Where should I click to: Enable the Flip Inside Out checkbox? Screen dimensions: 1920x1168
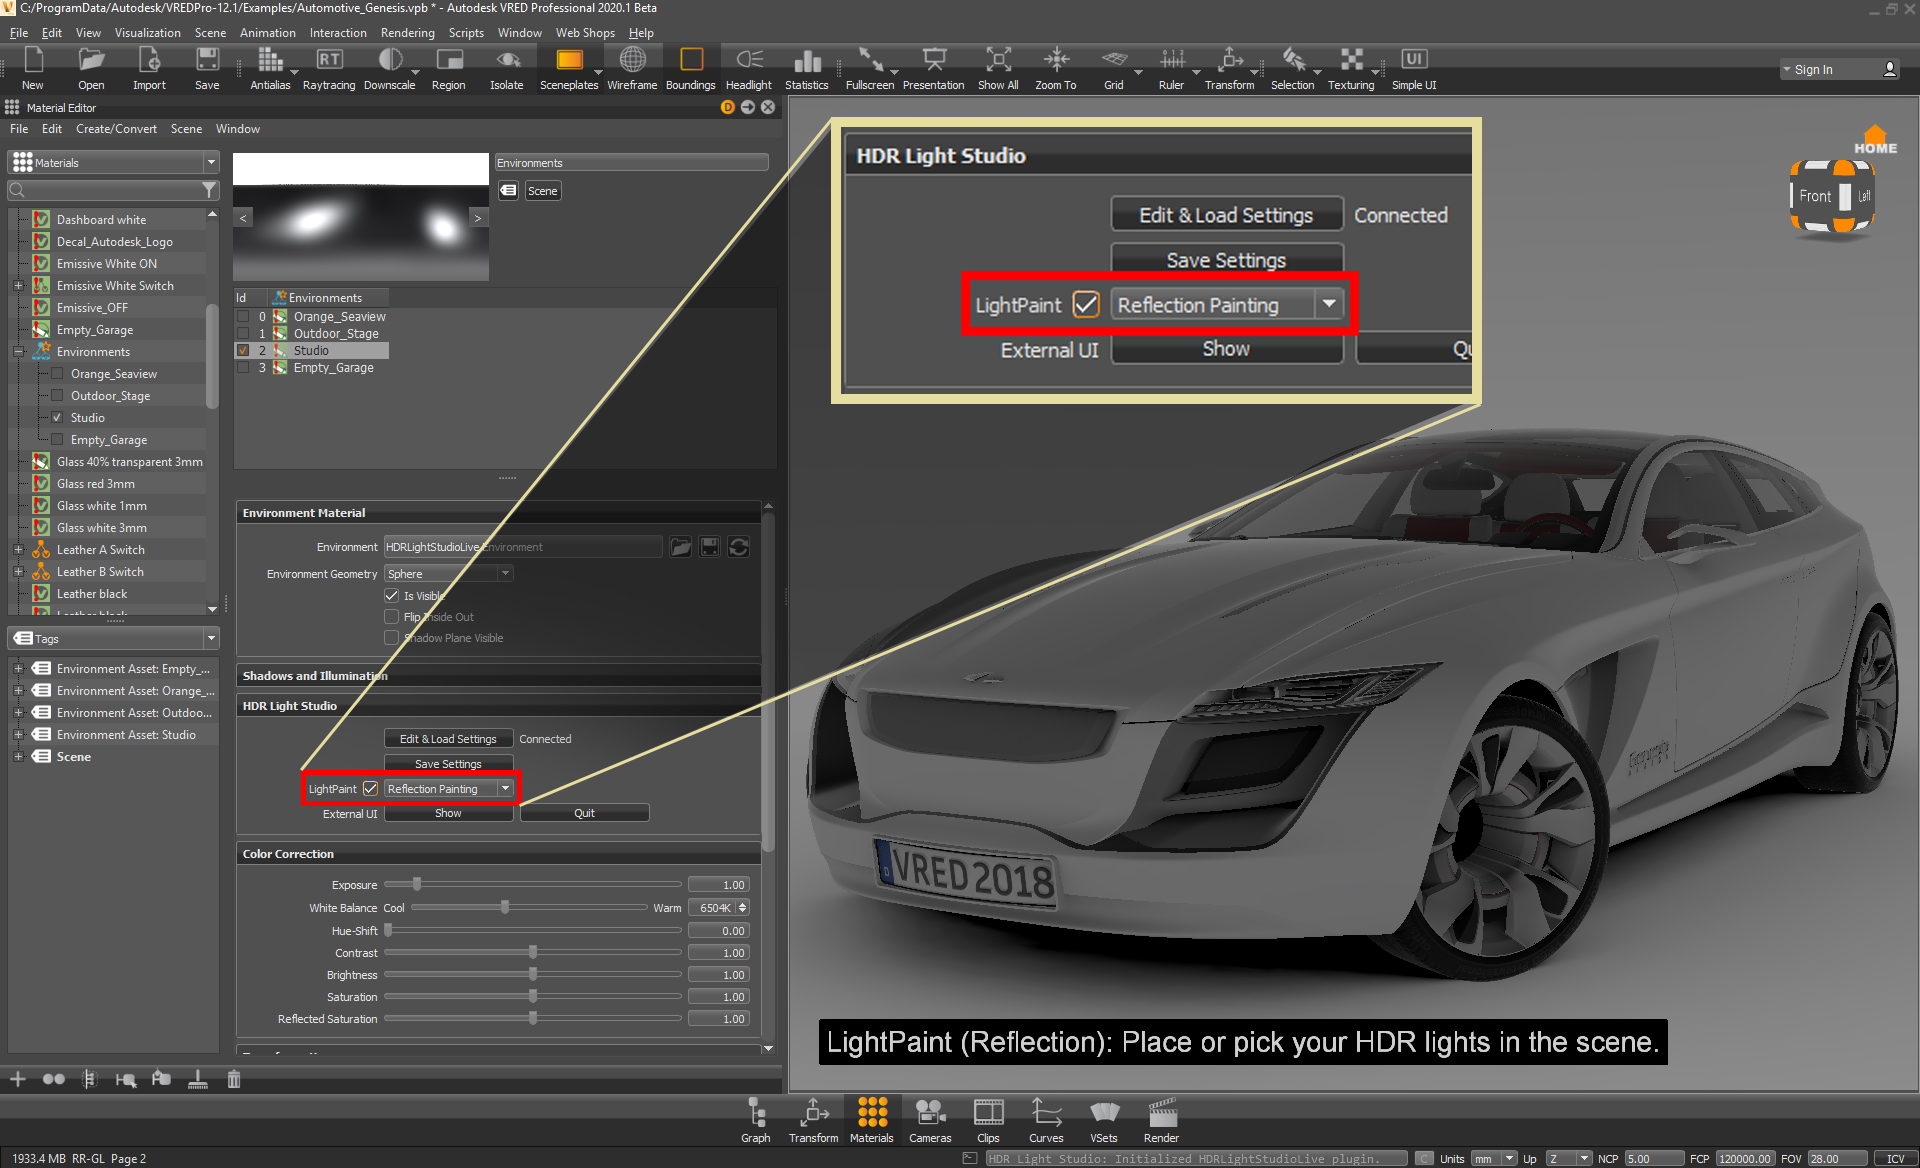click(391, 616)
